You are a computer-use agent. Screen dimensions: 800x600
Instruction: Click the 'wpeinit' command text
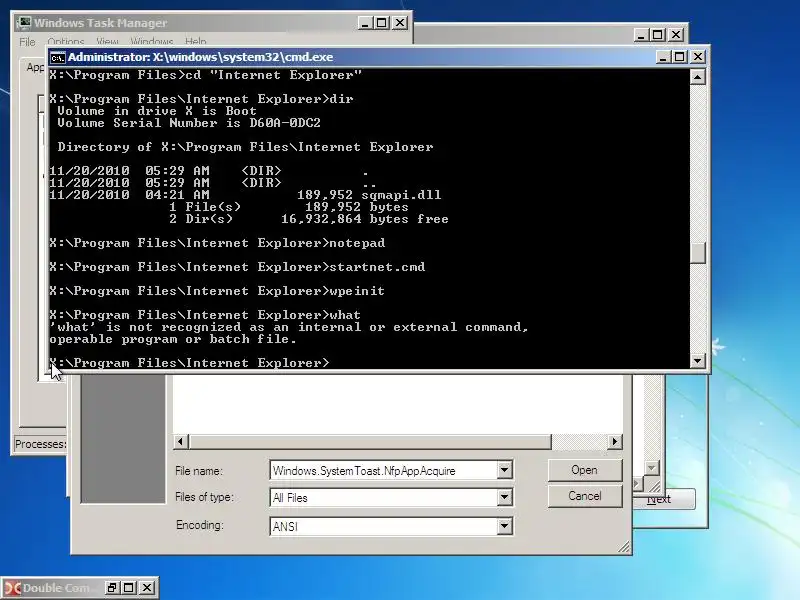[357, 291]
